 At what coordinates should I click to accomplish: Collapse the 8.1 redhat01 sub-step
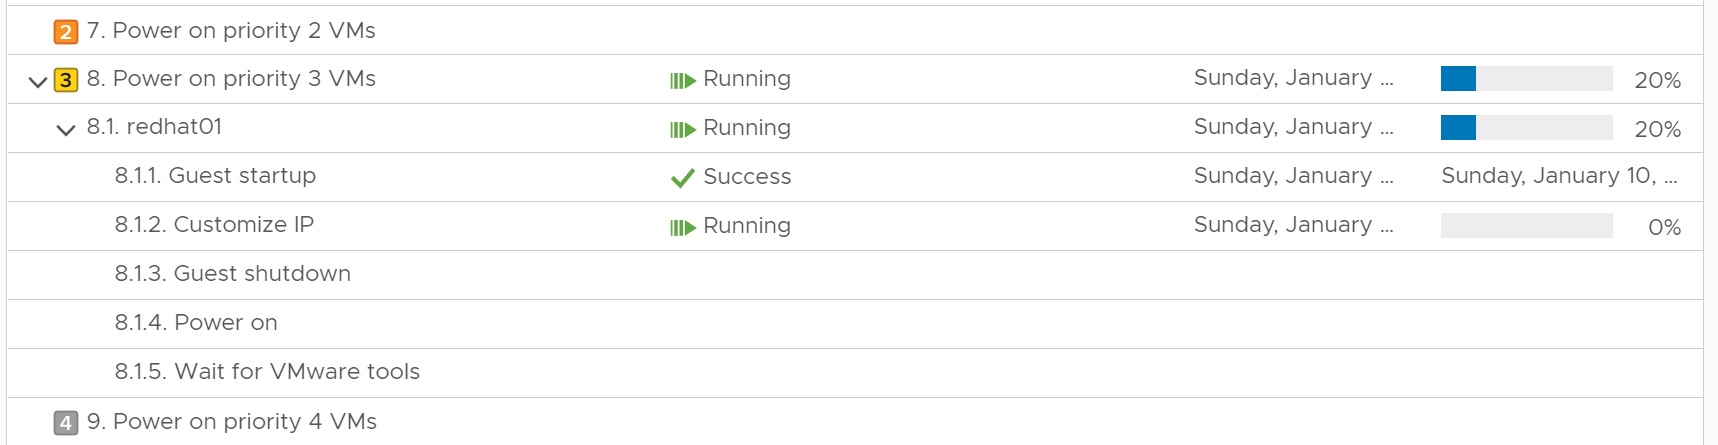pos(66,130)
